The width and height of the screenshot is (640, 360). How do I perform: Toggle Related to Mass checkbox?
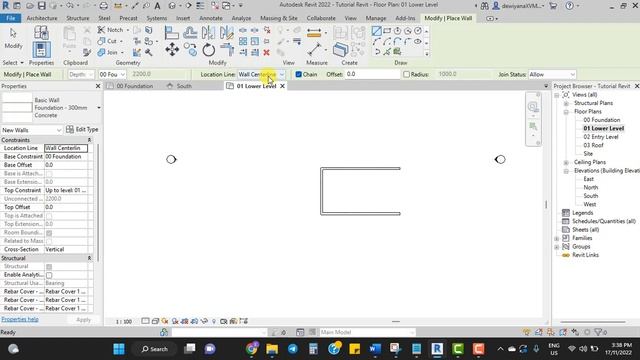point(49,241)
